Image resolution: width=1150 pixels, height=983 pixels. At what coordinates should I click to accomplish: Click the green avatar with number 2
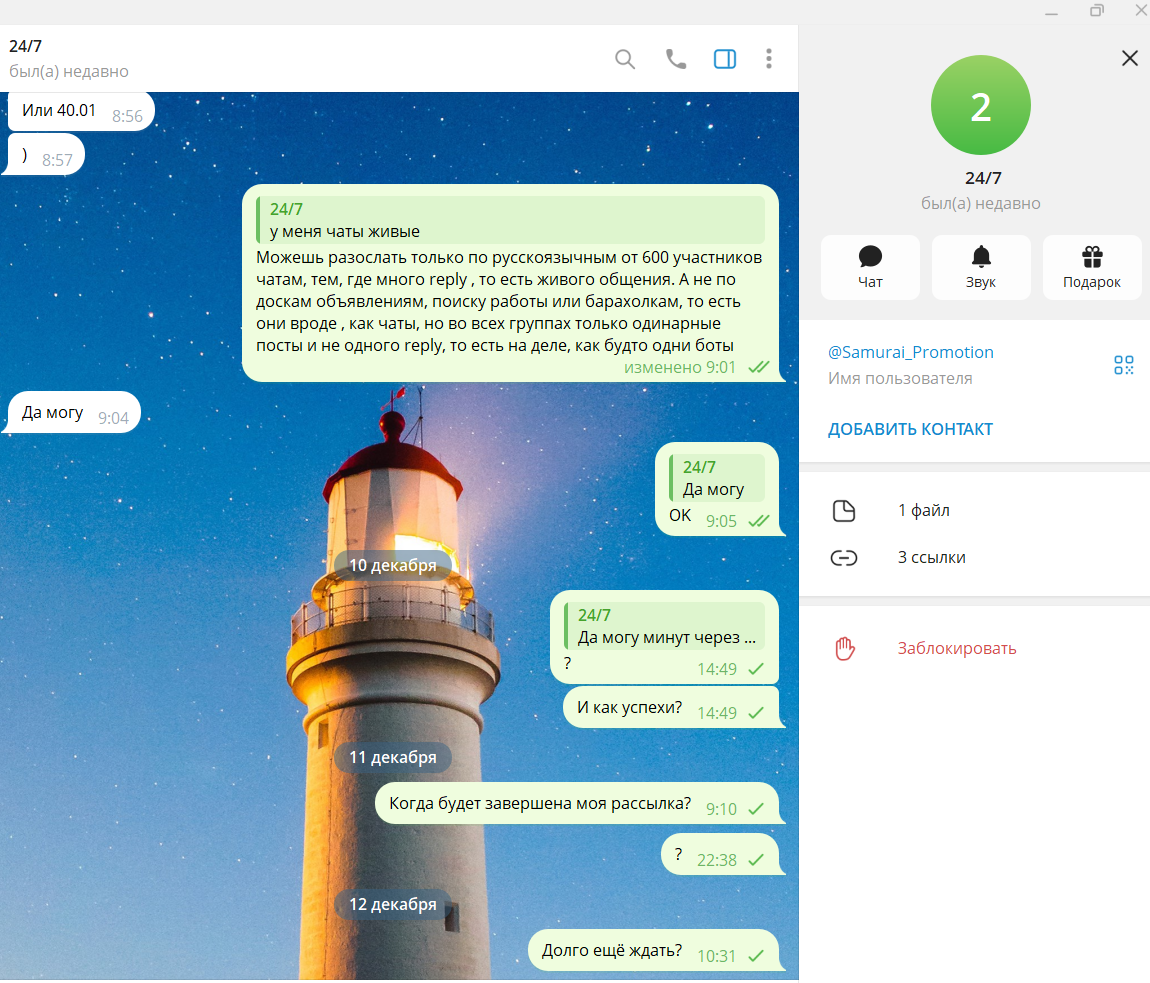[x=980, y=106]
